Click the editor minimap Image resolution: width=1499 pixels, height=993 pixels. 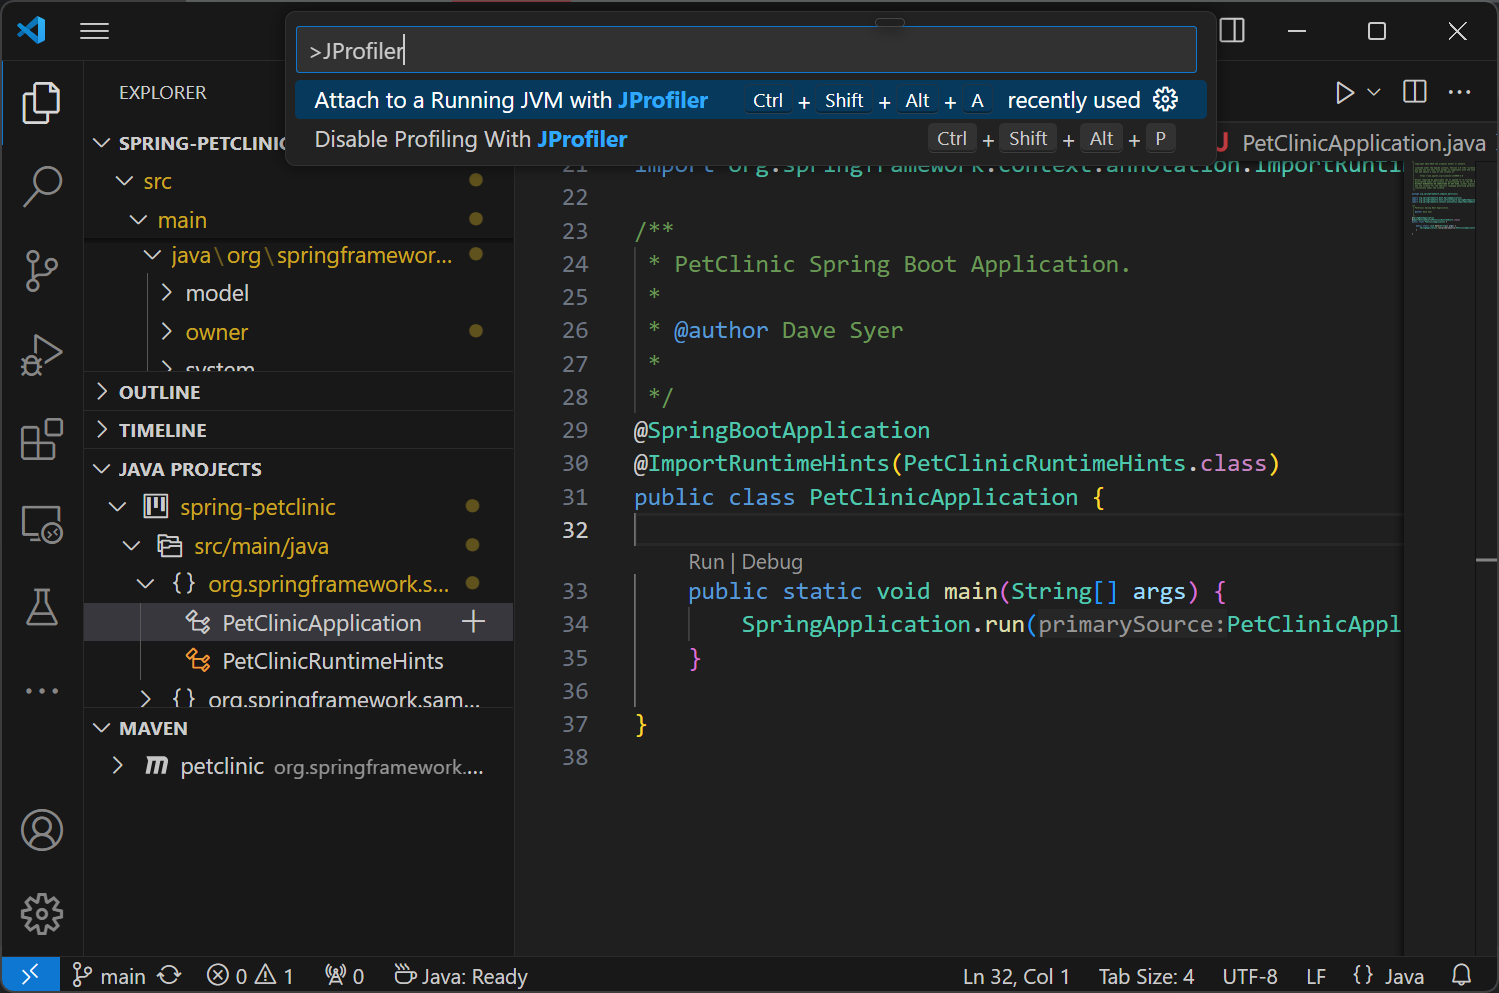pos(1443,197)
